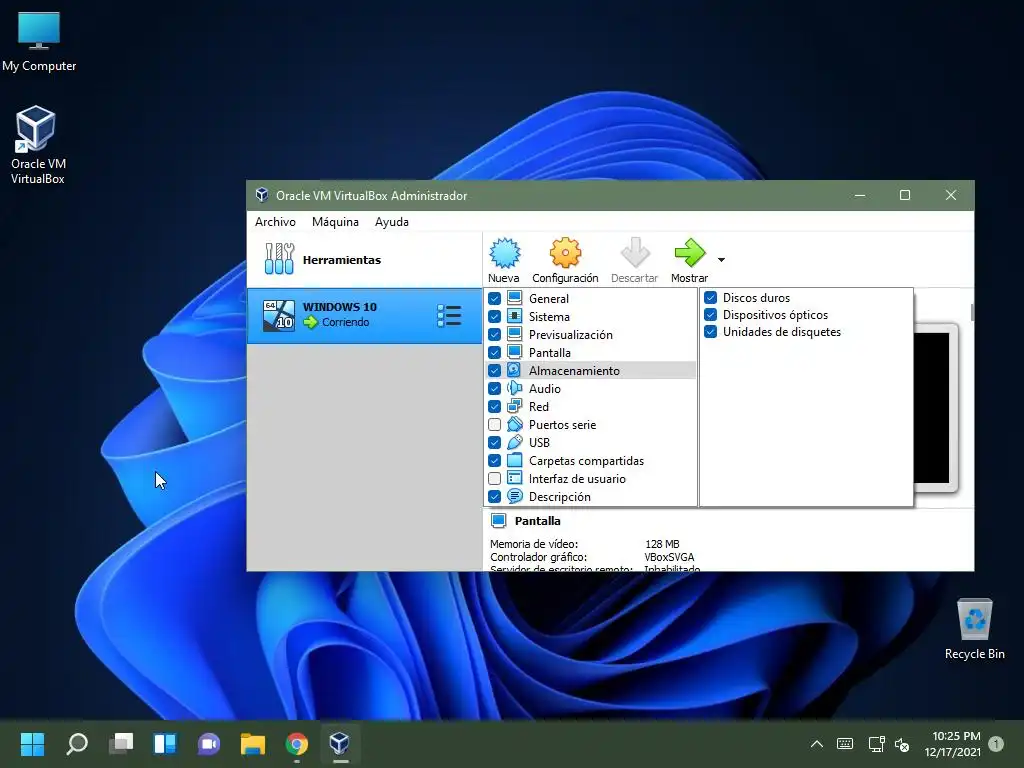The width and height of the screenshot is (1024, 768).
Task: Open the clock showing 10:25 PM
Action: pos(953,744)
